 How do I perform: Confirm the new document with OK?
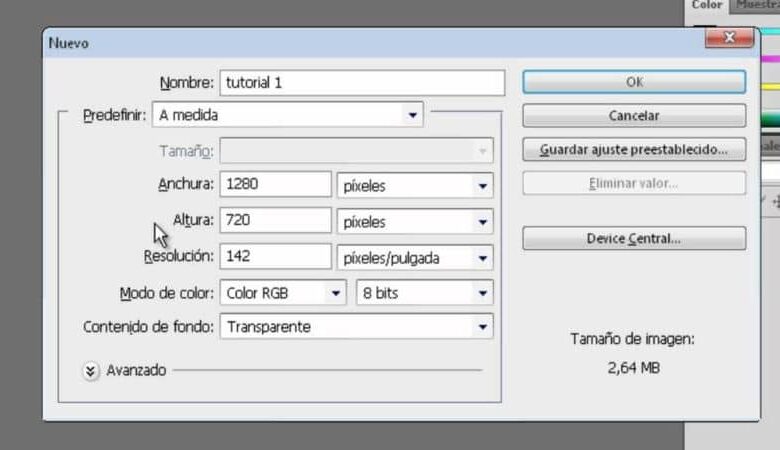[634, 82]
